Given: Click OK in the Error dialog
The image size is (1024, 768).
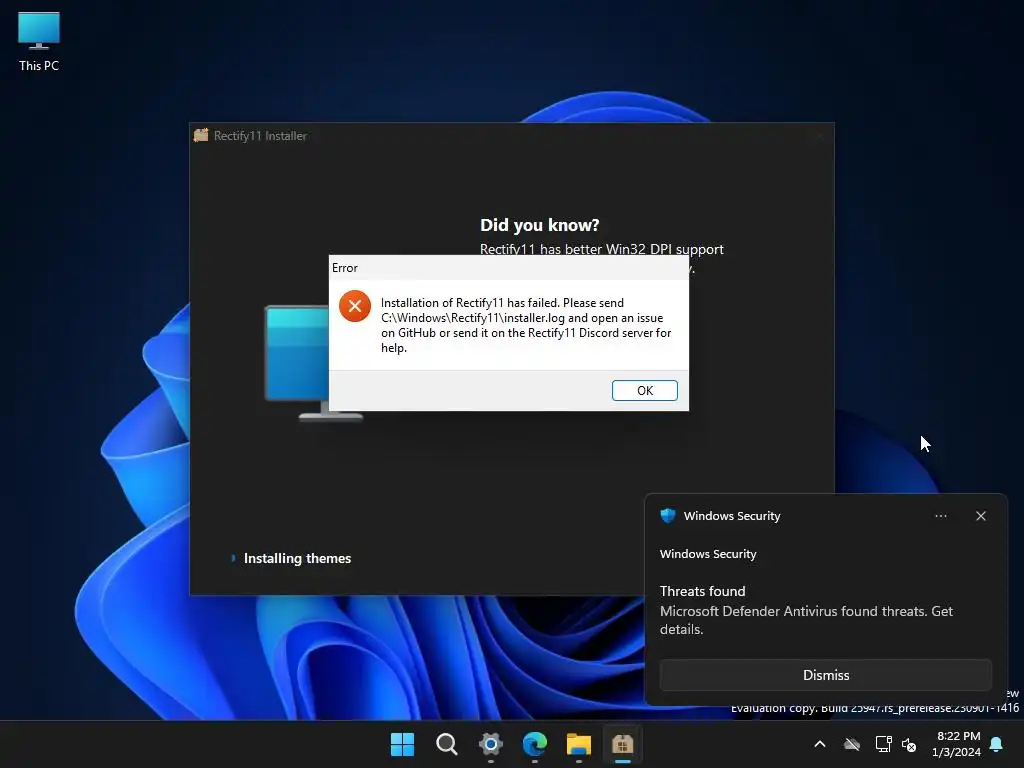Looking at the screenshot, I should pos(645,390).
